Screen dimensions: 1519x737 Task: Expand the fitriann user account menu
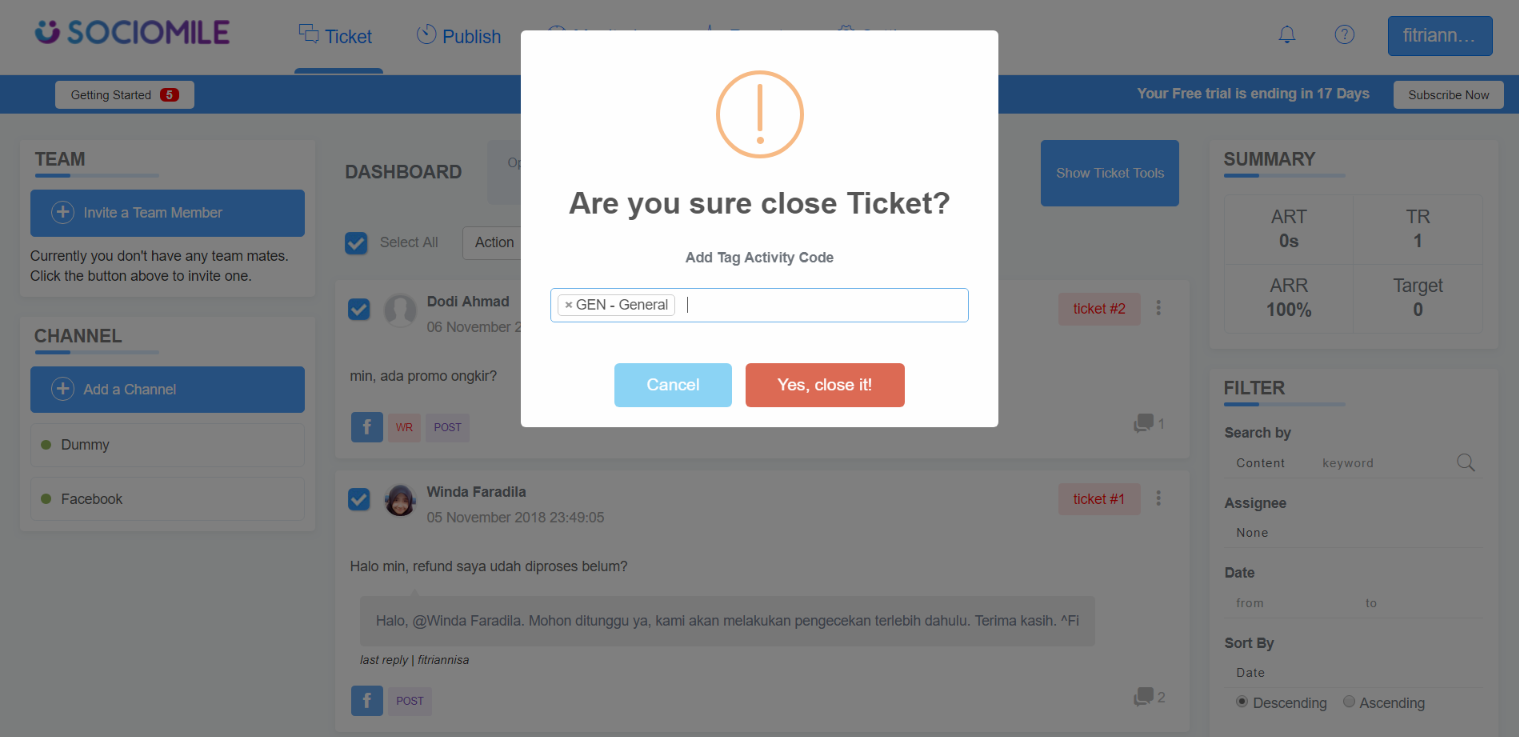[1440, 36]
